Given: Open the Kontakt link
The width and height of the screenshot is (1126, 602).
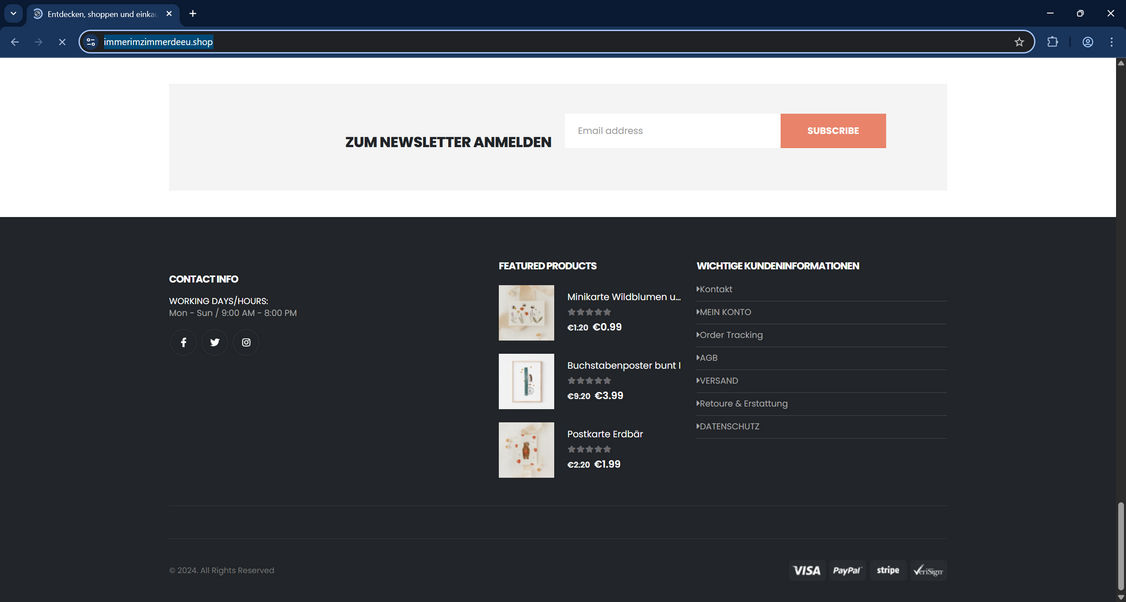Looking at the screenshot, I should 715,290.
